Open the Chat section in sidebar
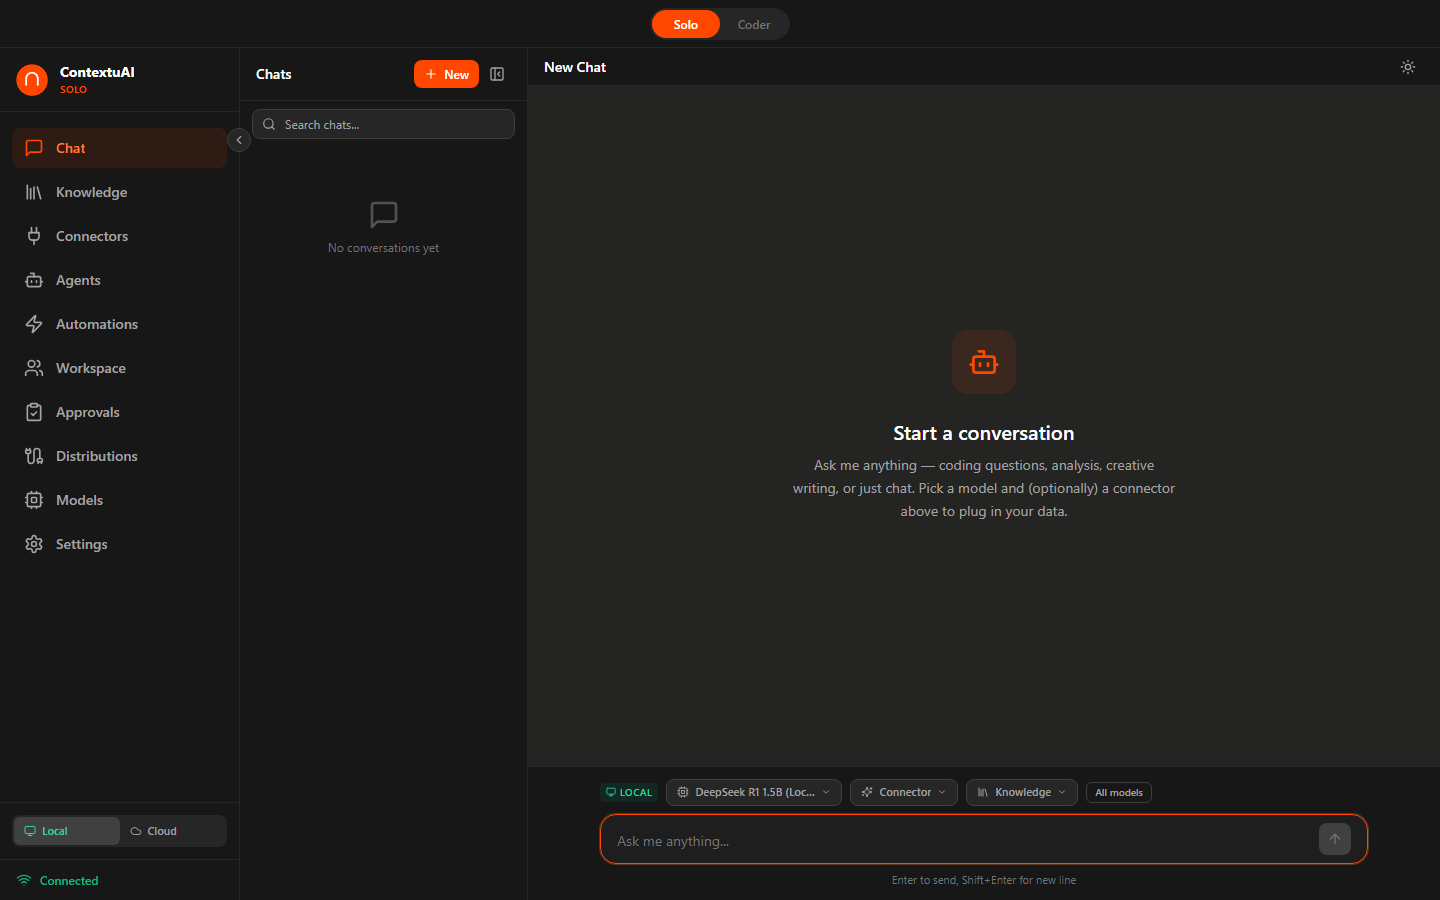This screenshot has width=1440, height=900. pyautogui.click(x=119, y=148)
